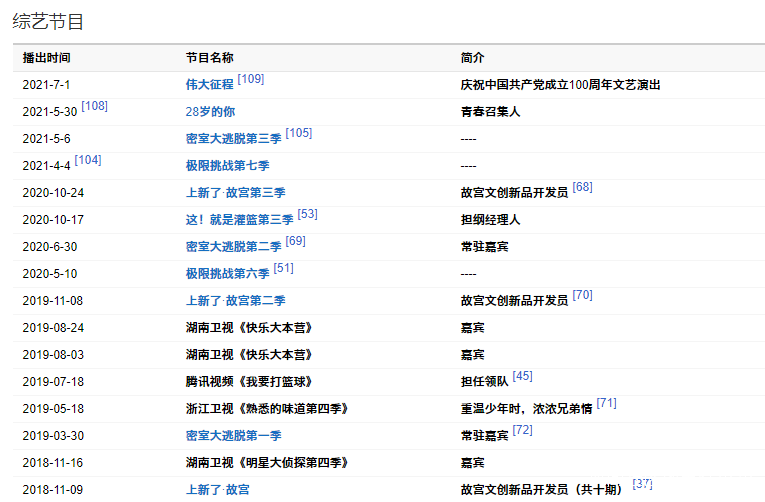
Task: Open reference [104] beside 2021-4-4
Action: click(88, 160)
